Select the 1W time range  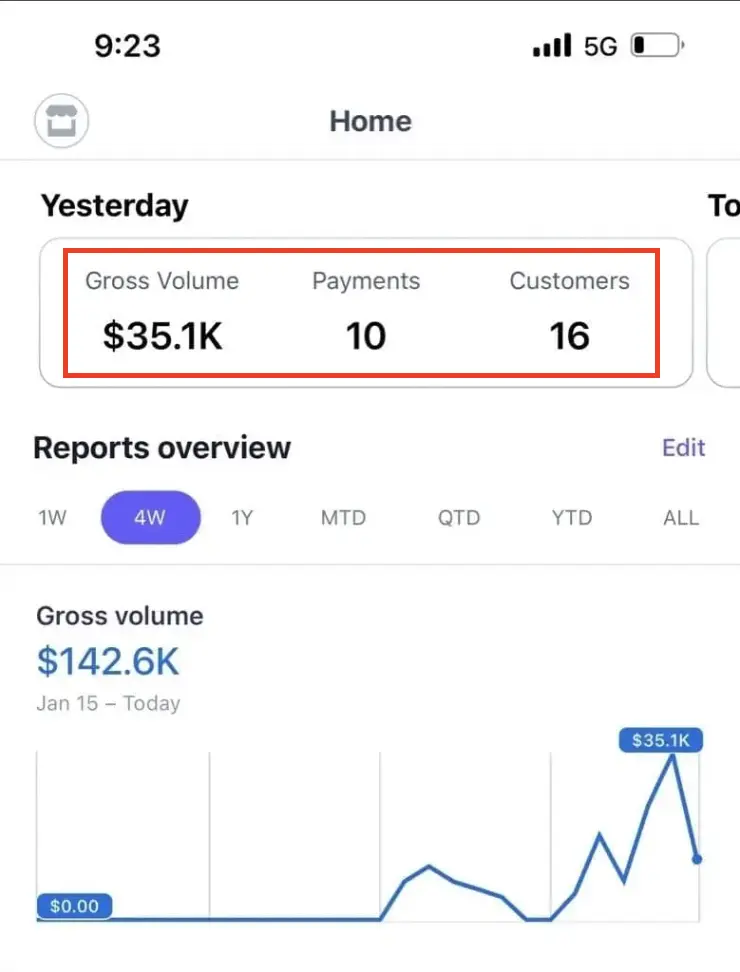53,518
